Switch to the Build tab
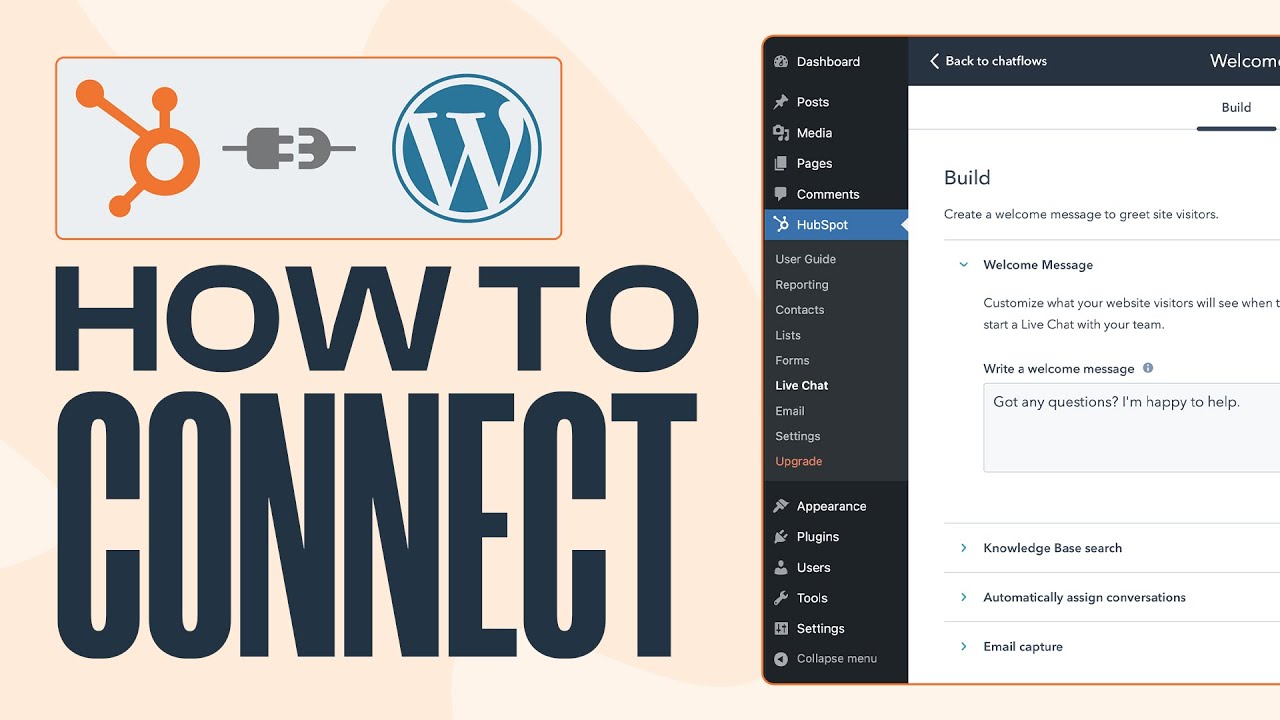The image size is (1280, 720). [1236, 108]
